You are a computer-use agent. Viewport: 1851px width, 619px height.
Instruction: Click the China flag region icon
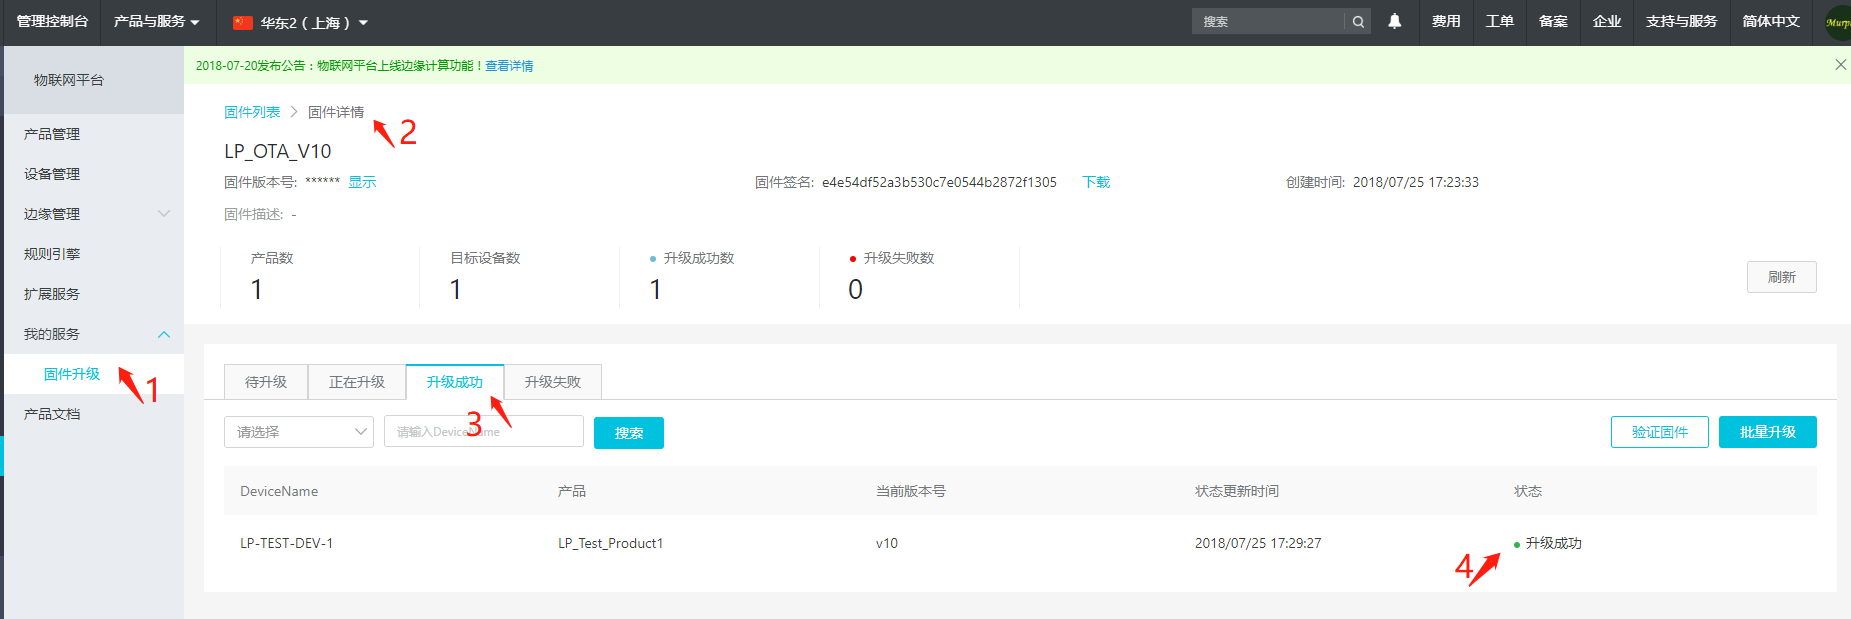243,22
